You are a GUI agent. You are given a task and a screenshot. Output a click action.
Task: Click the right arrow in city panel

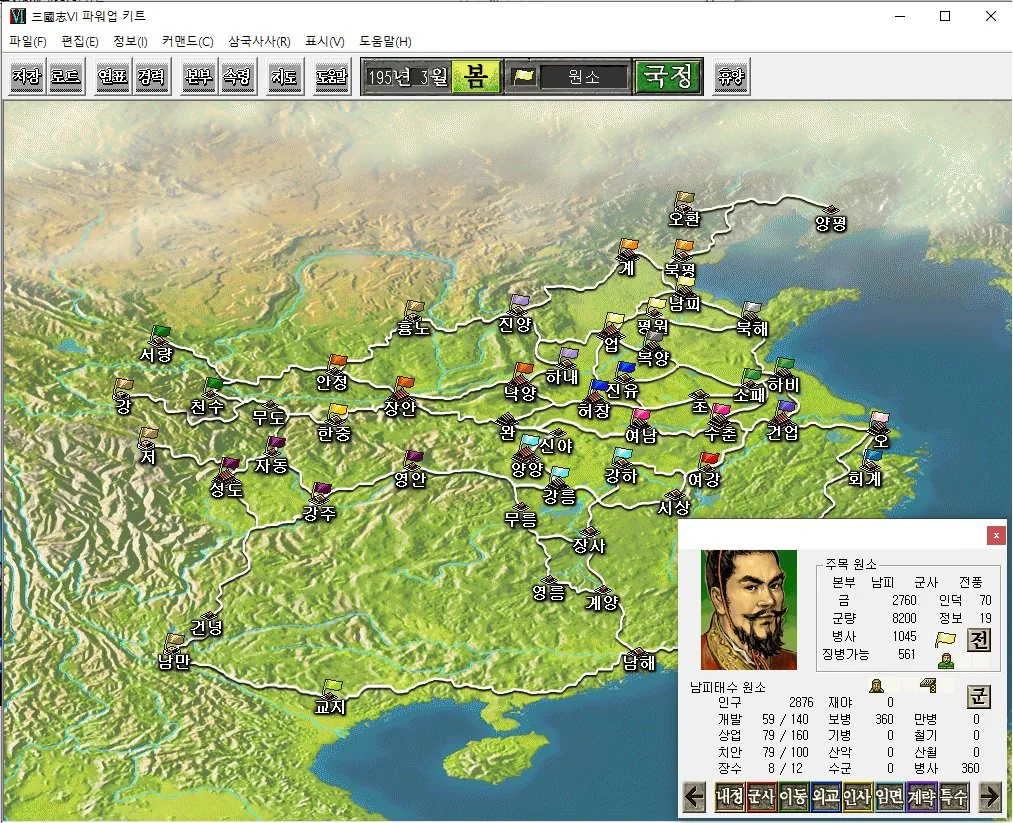point(989,796)
